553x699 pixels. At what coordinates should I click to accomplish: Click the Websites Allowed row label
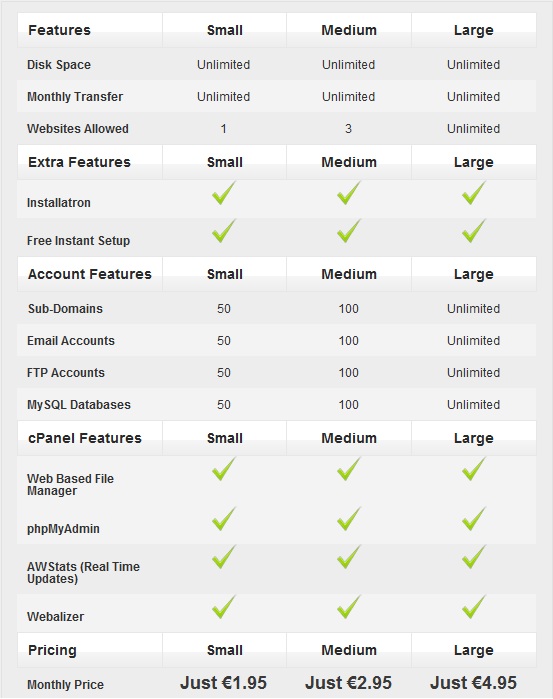click(78, 128)
